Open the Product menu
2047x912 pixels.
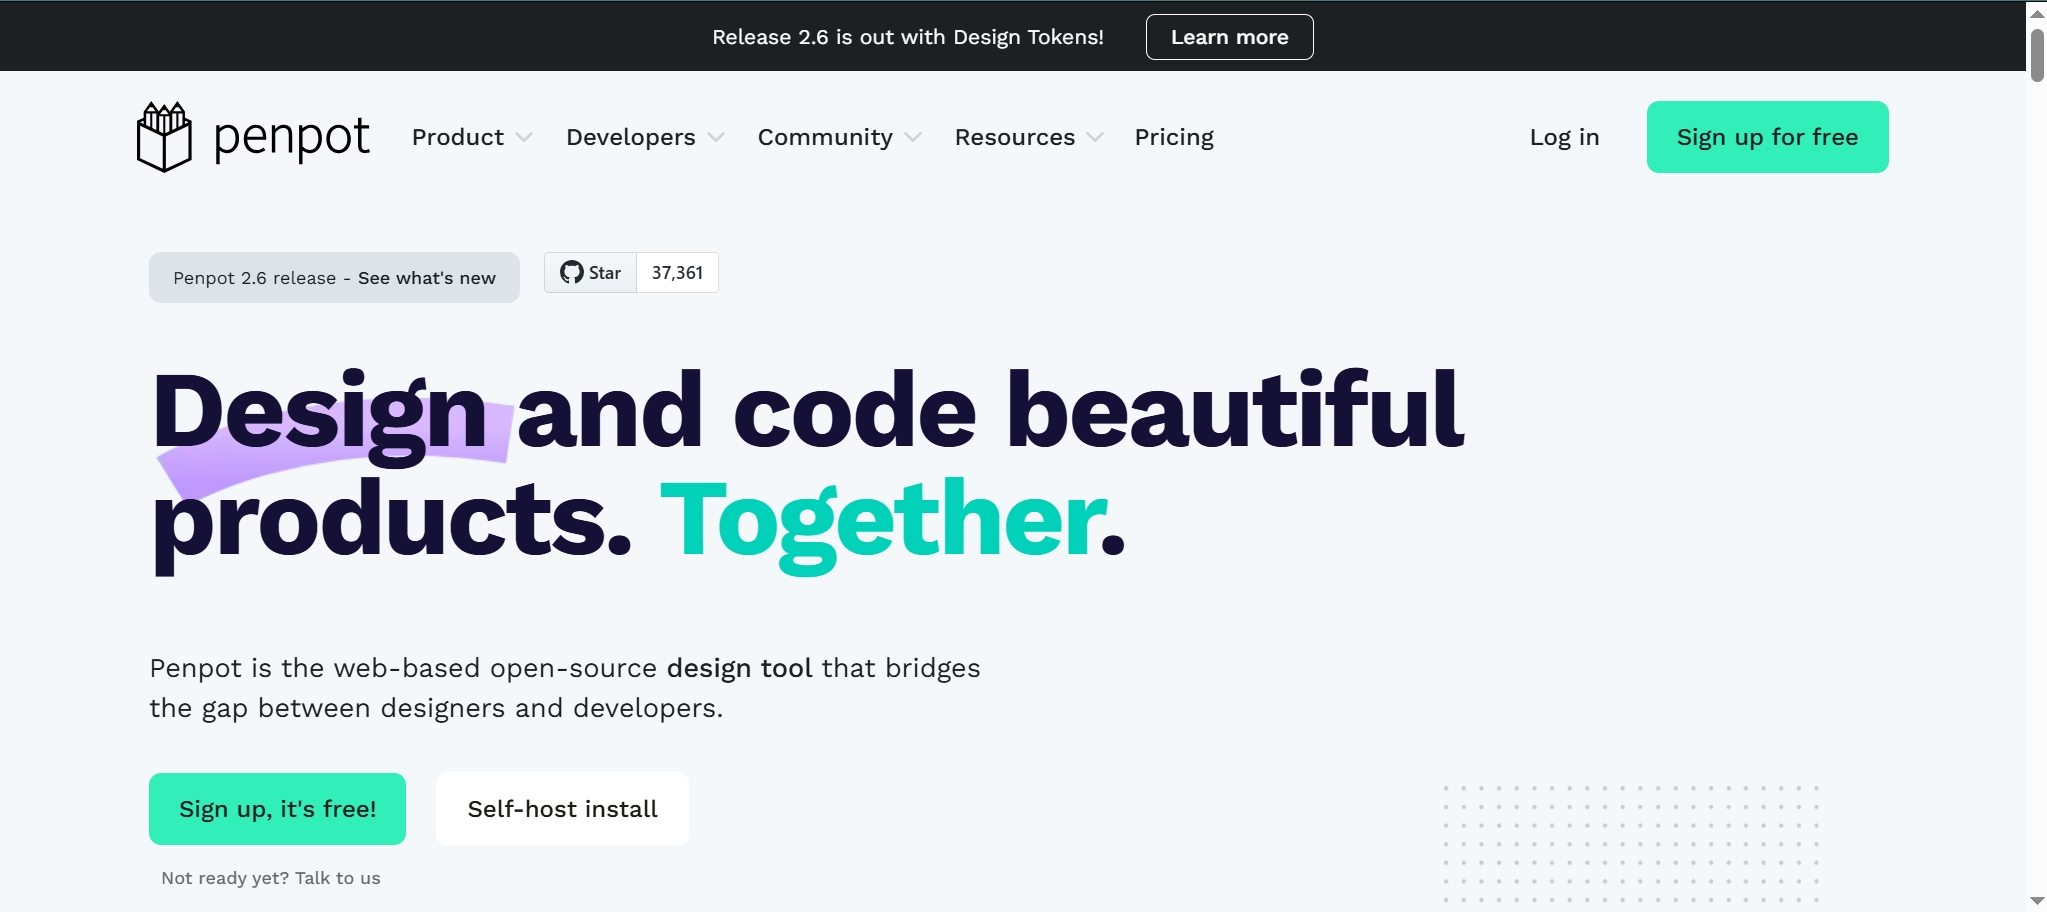457,137
